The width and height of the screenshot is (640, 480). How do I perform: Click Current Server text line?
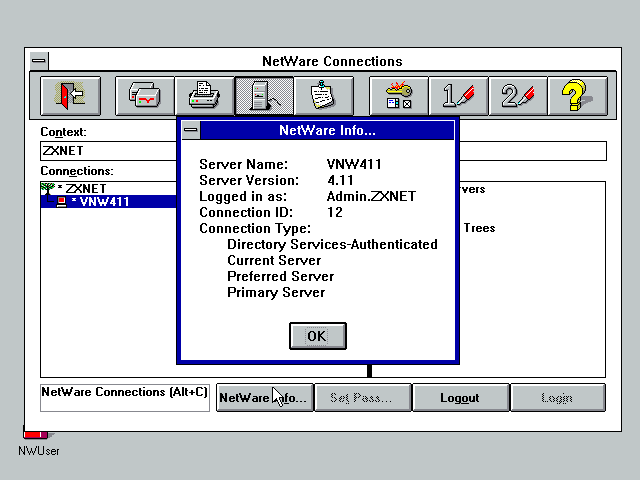pos(274,260)
